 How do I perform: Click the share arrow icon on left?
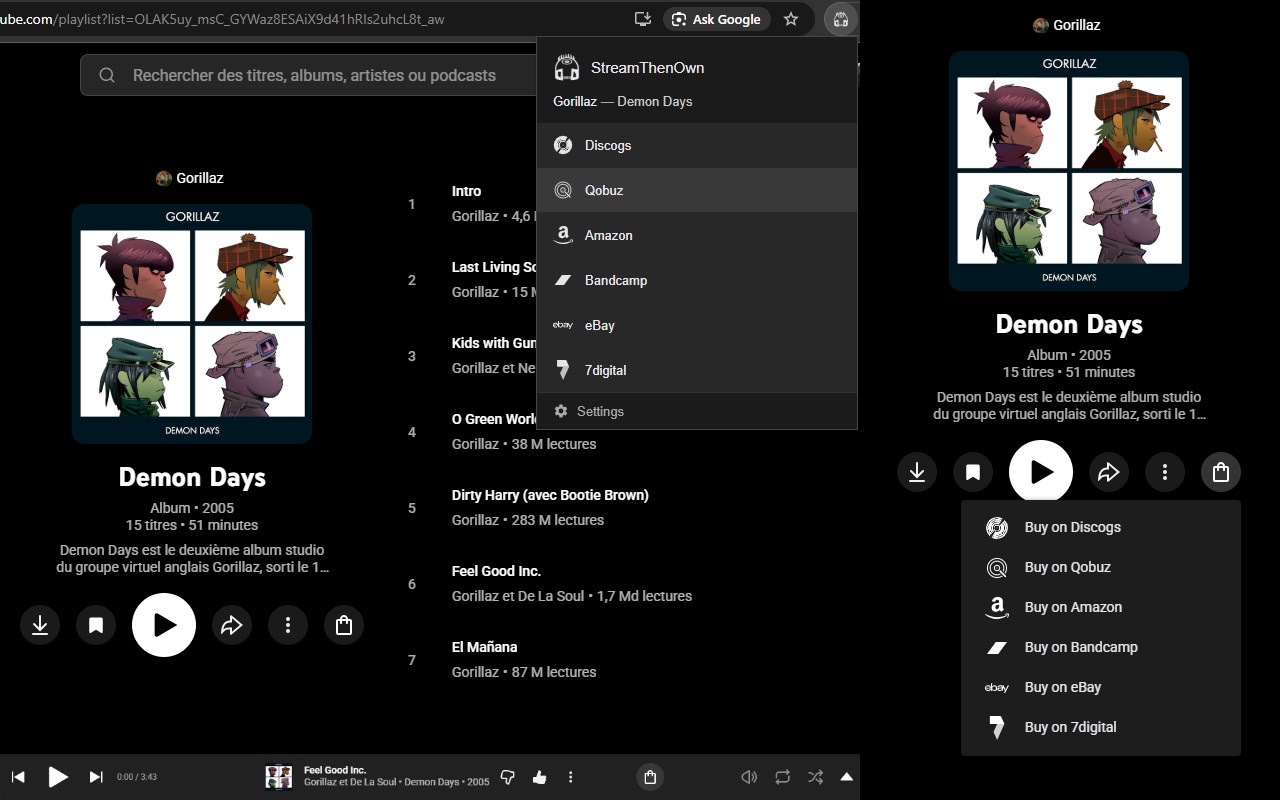[x=232, y=625]
